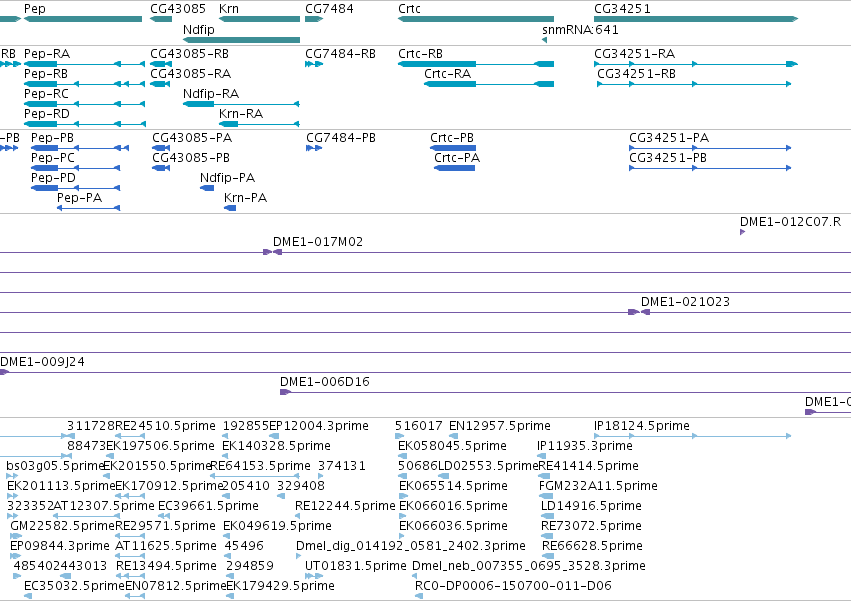
Task: Select the CG43085 gene label
Action: tap(178, 9)
